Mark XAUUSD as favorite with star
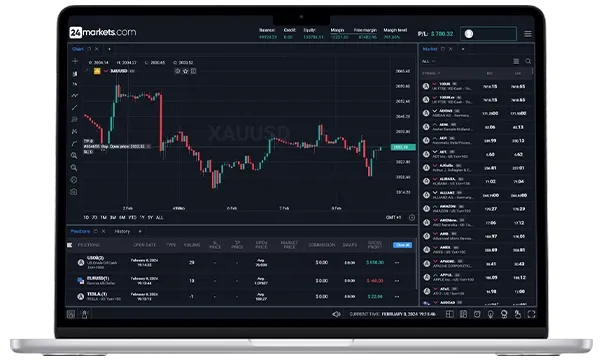This screenshot has height=360, width=610. 186,71
